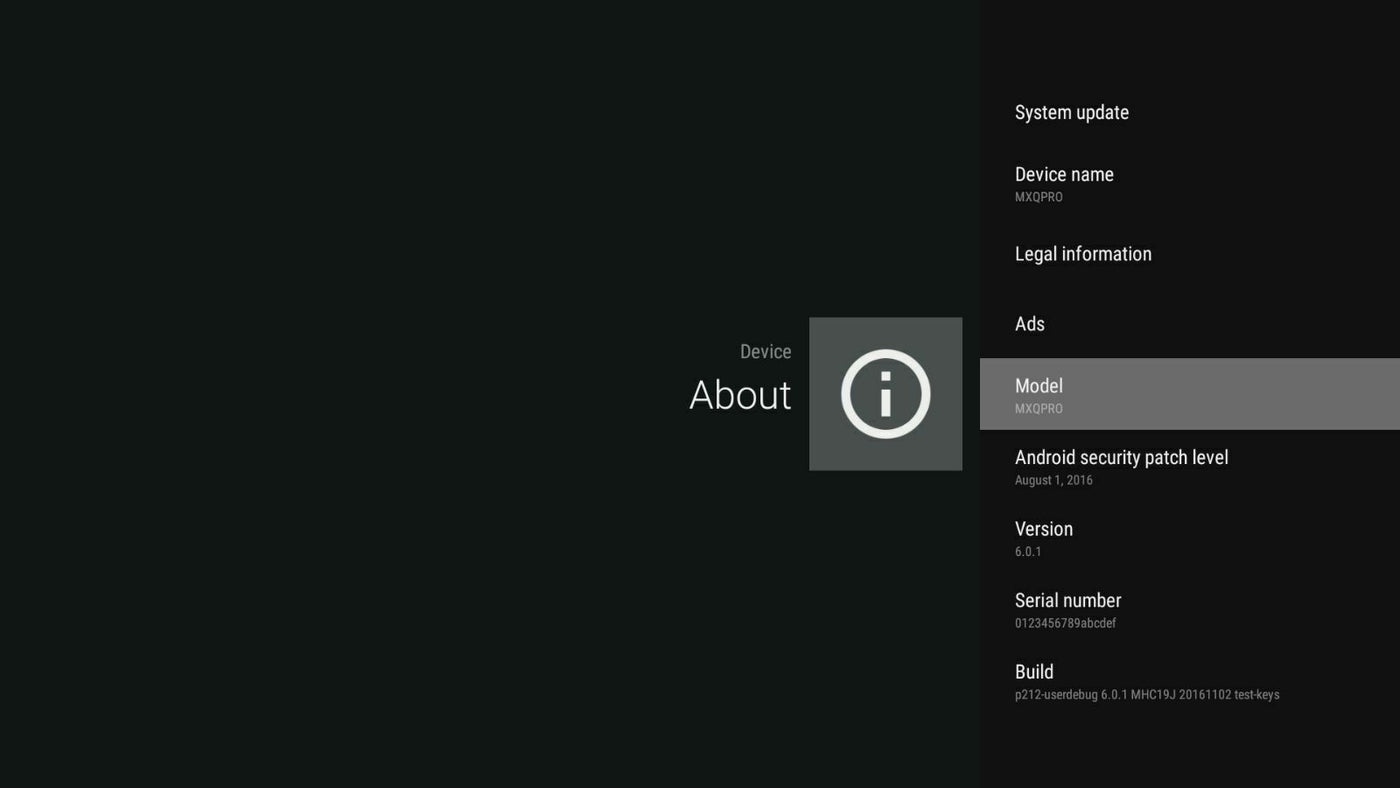Click the About heading text

coord(739,396)
